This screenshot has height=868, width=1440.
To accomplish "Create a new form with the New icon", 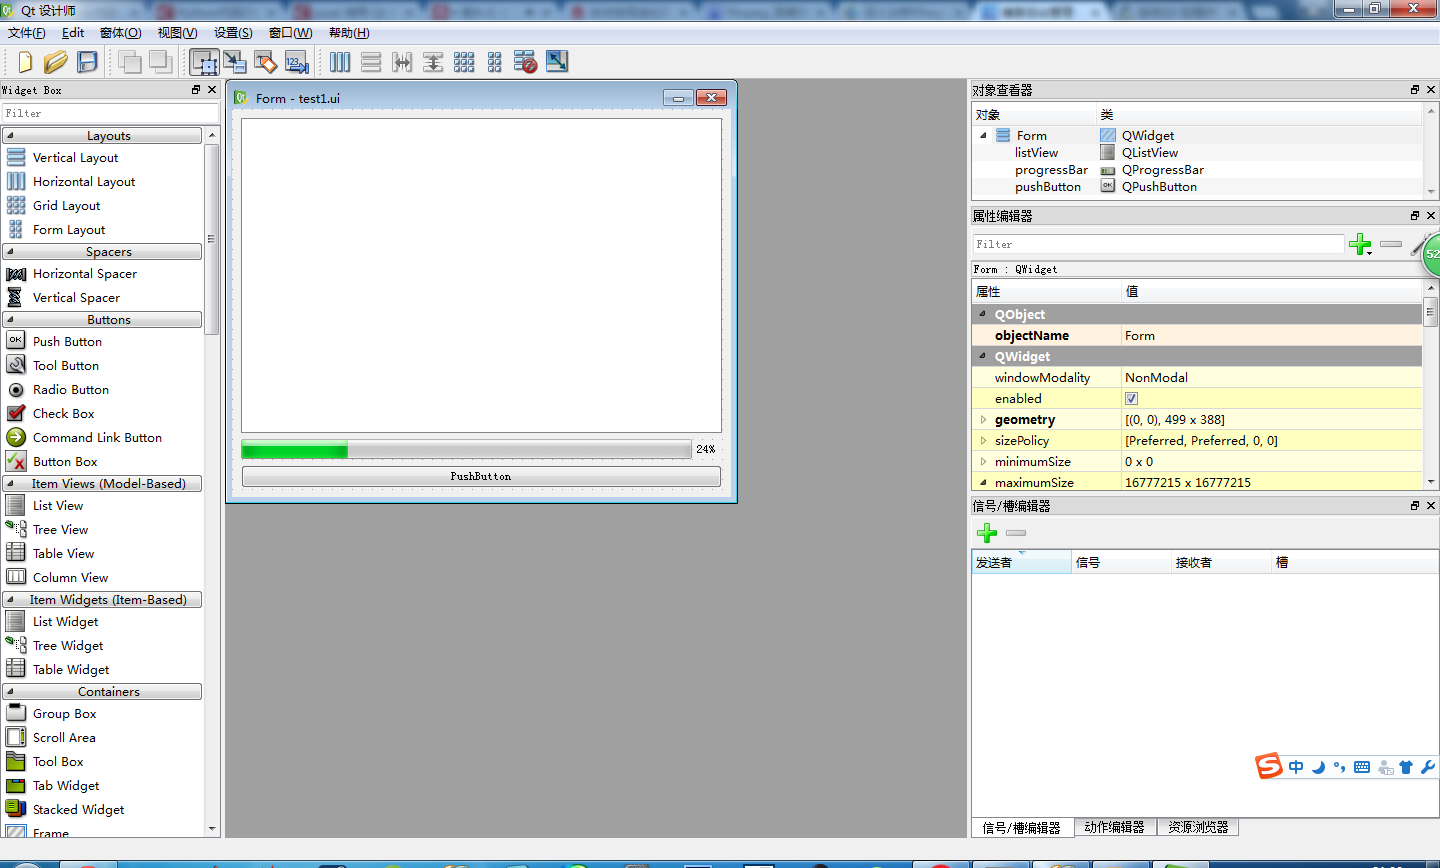I will click(25, 62).
